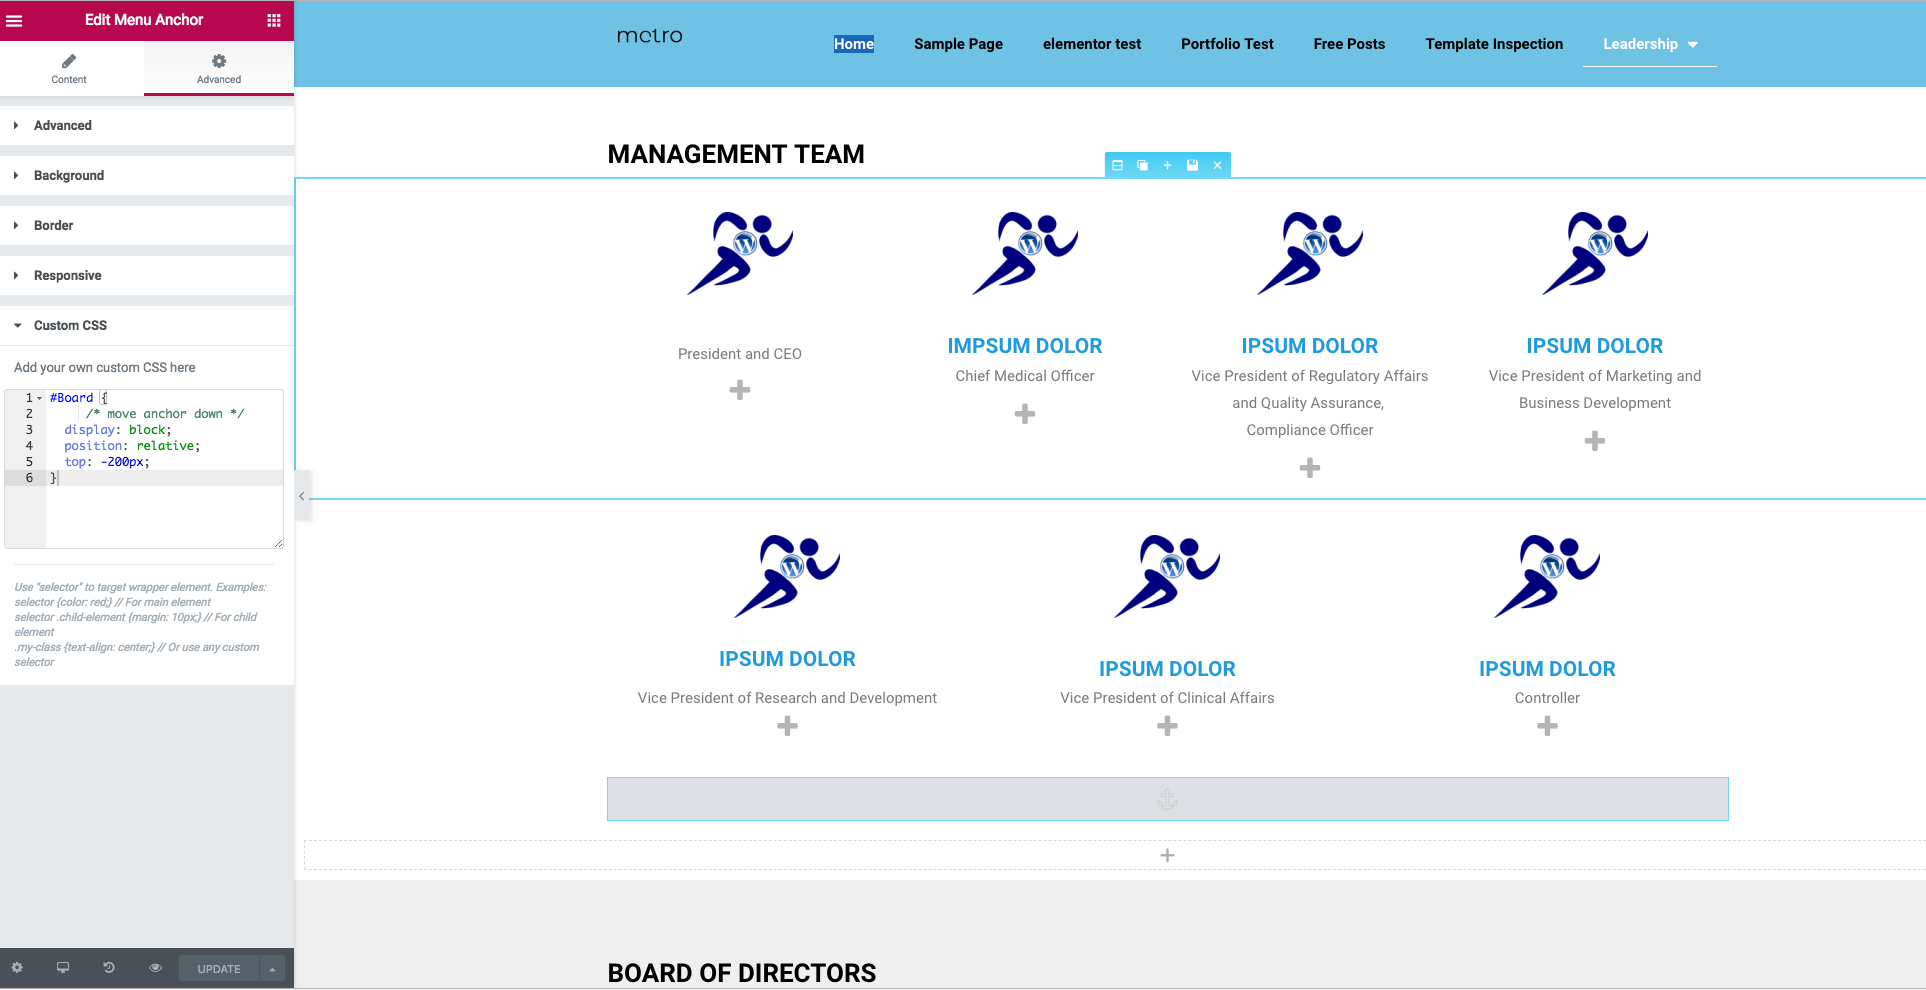Click the section edit handle icon
This screenshot has width=1926, height=990.
pyautogui.click(x=1118, y=165)
